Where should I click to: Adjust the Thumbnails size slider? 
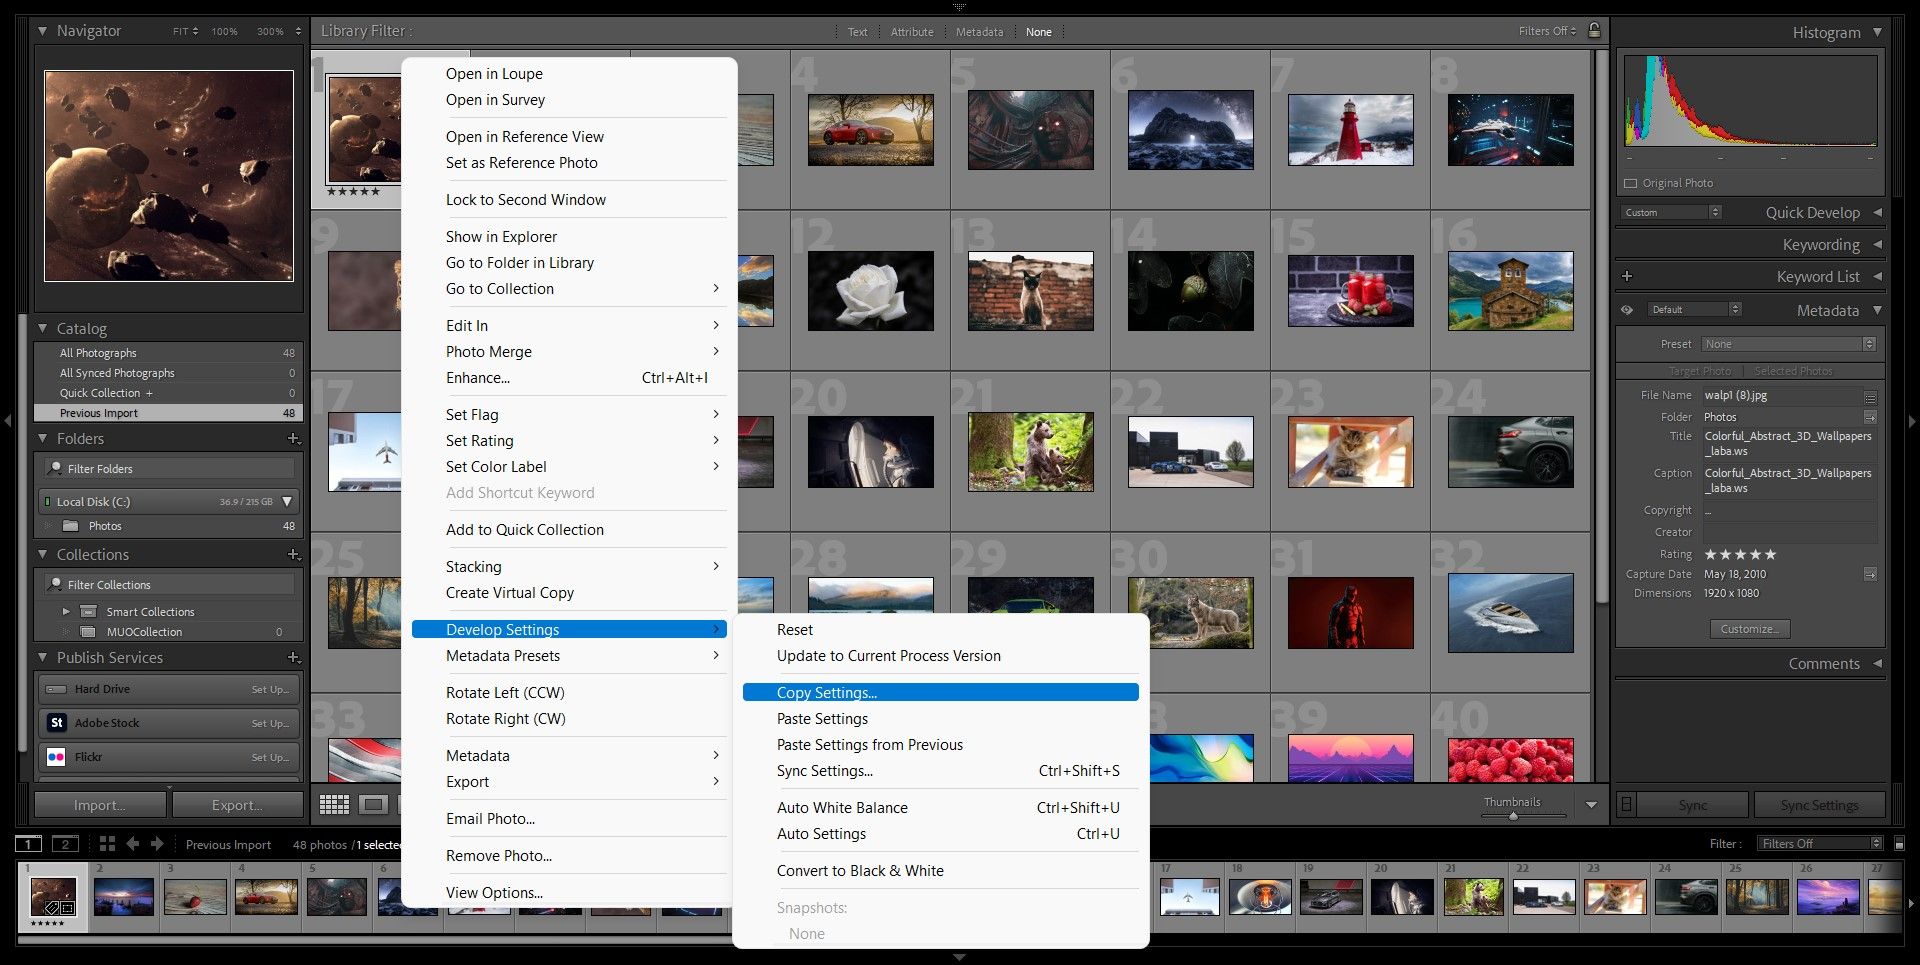click(x=1513, y=816)
